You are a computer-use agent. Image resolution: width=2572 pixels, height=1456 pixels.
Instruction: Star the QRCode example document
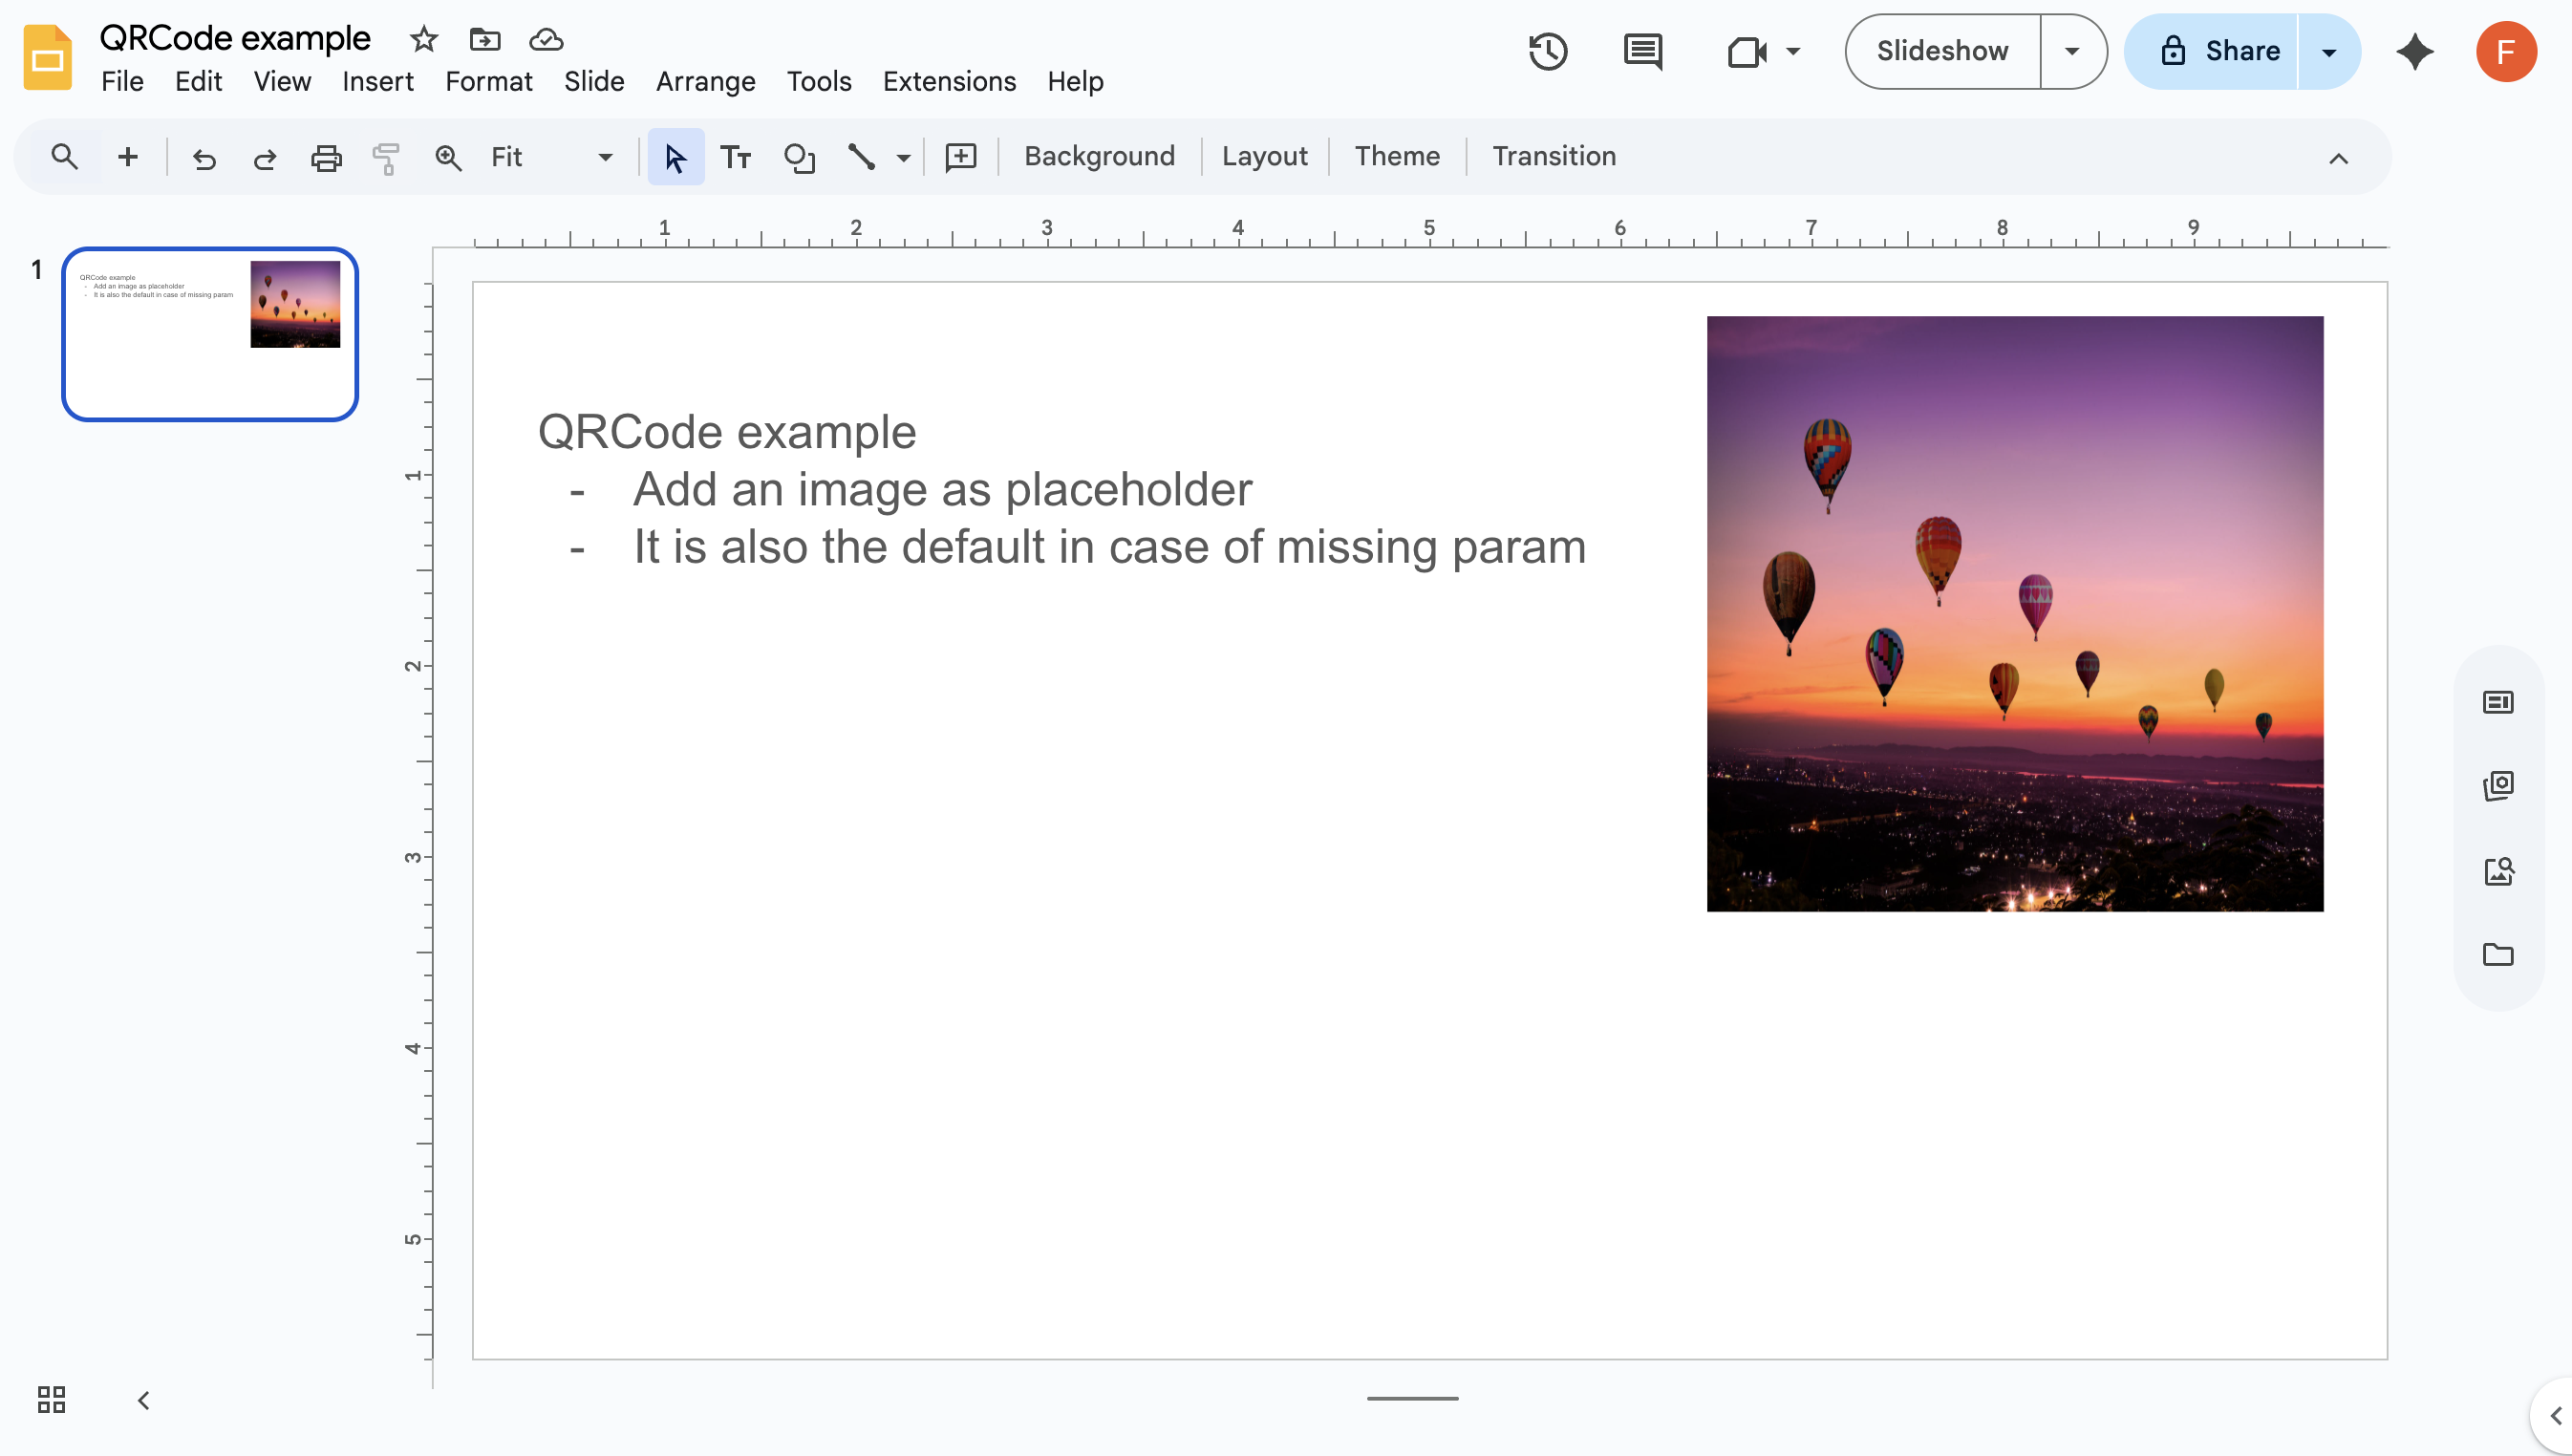click(x=424, y=39)
